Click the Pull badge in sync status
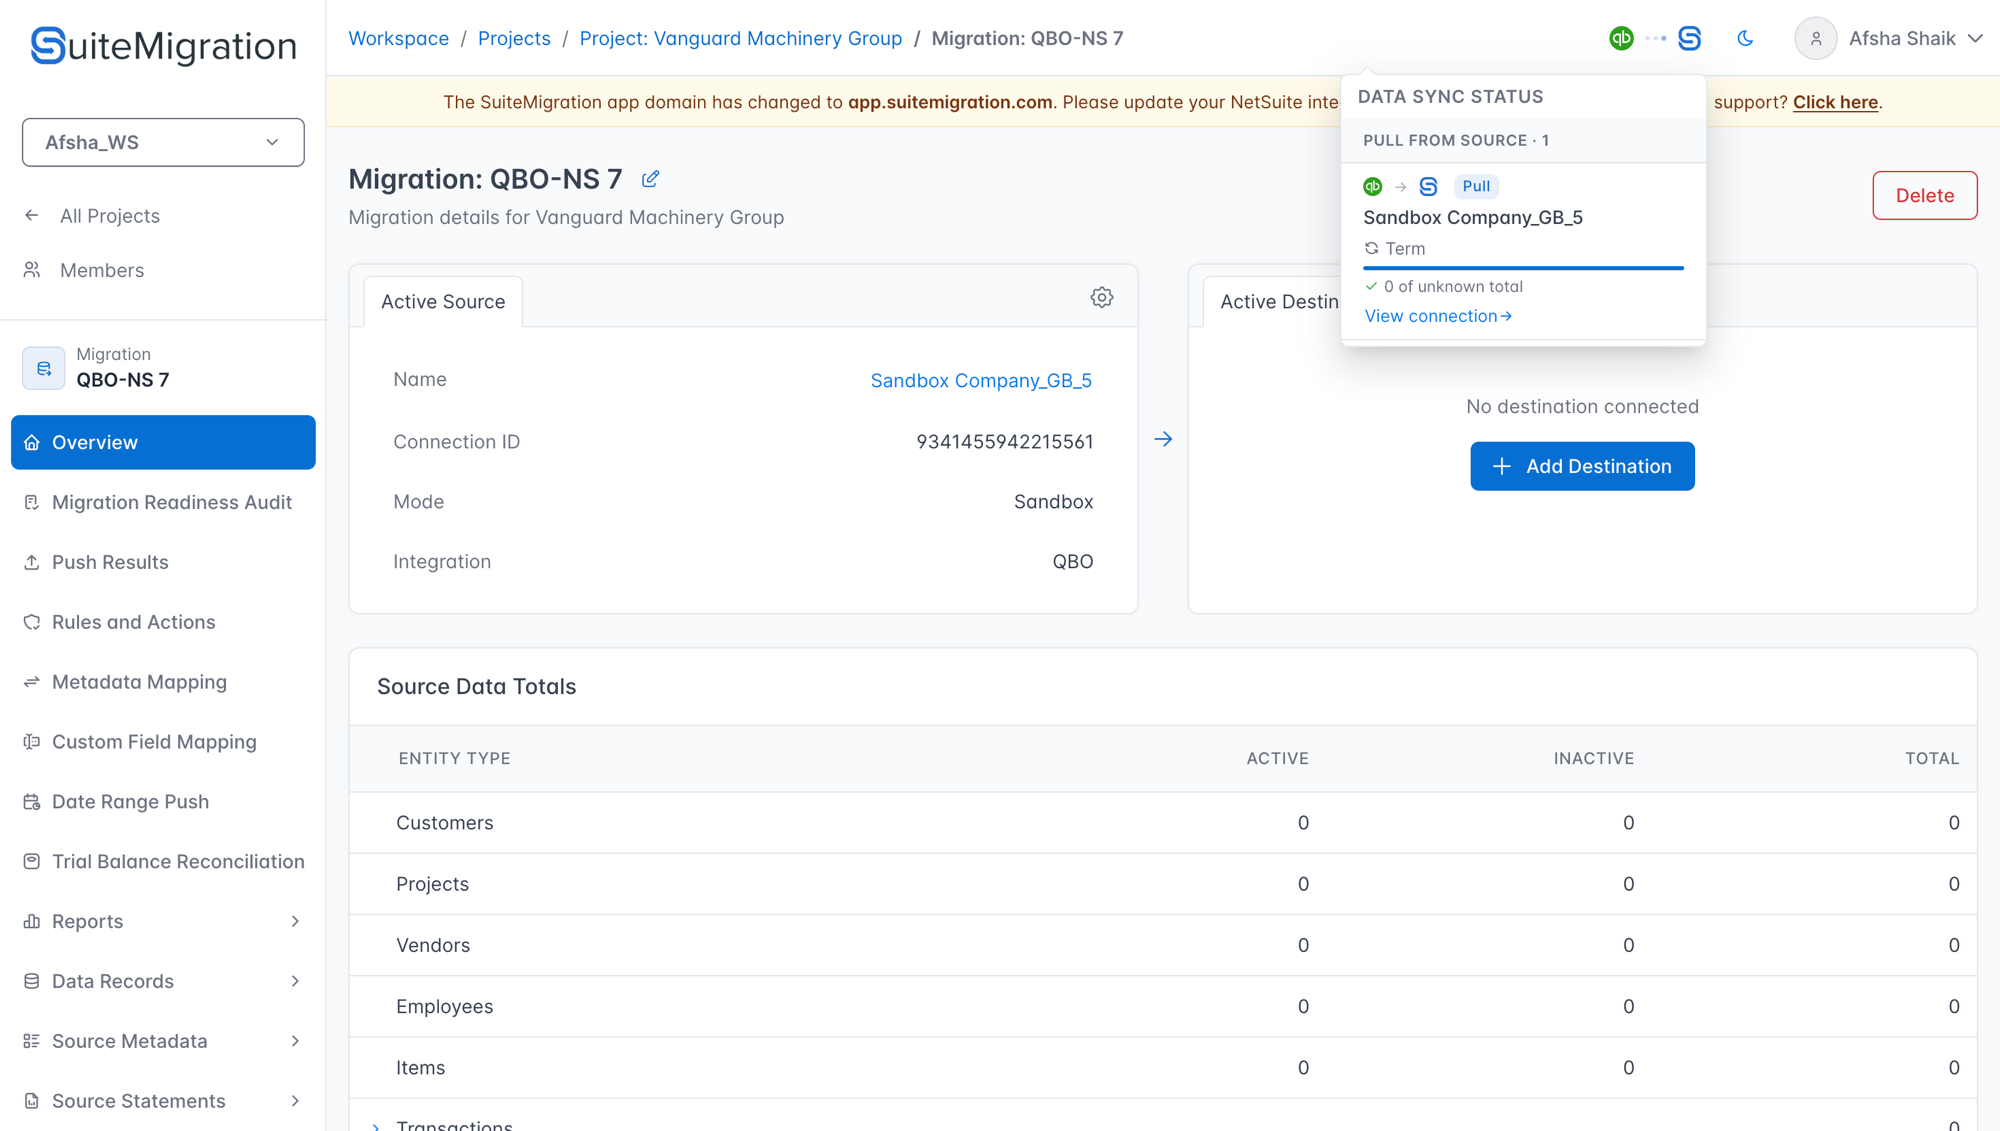Viewport: 2000px width, 1131px height. click(x=1476, y=186)
